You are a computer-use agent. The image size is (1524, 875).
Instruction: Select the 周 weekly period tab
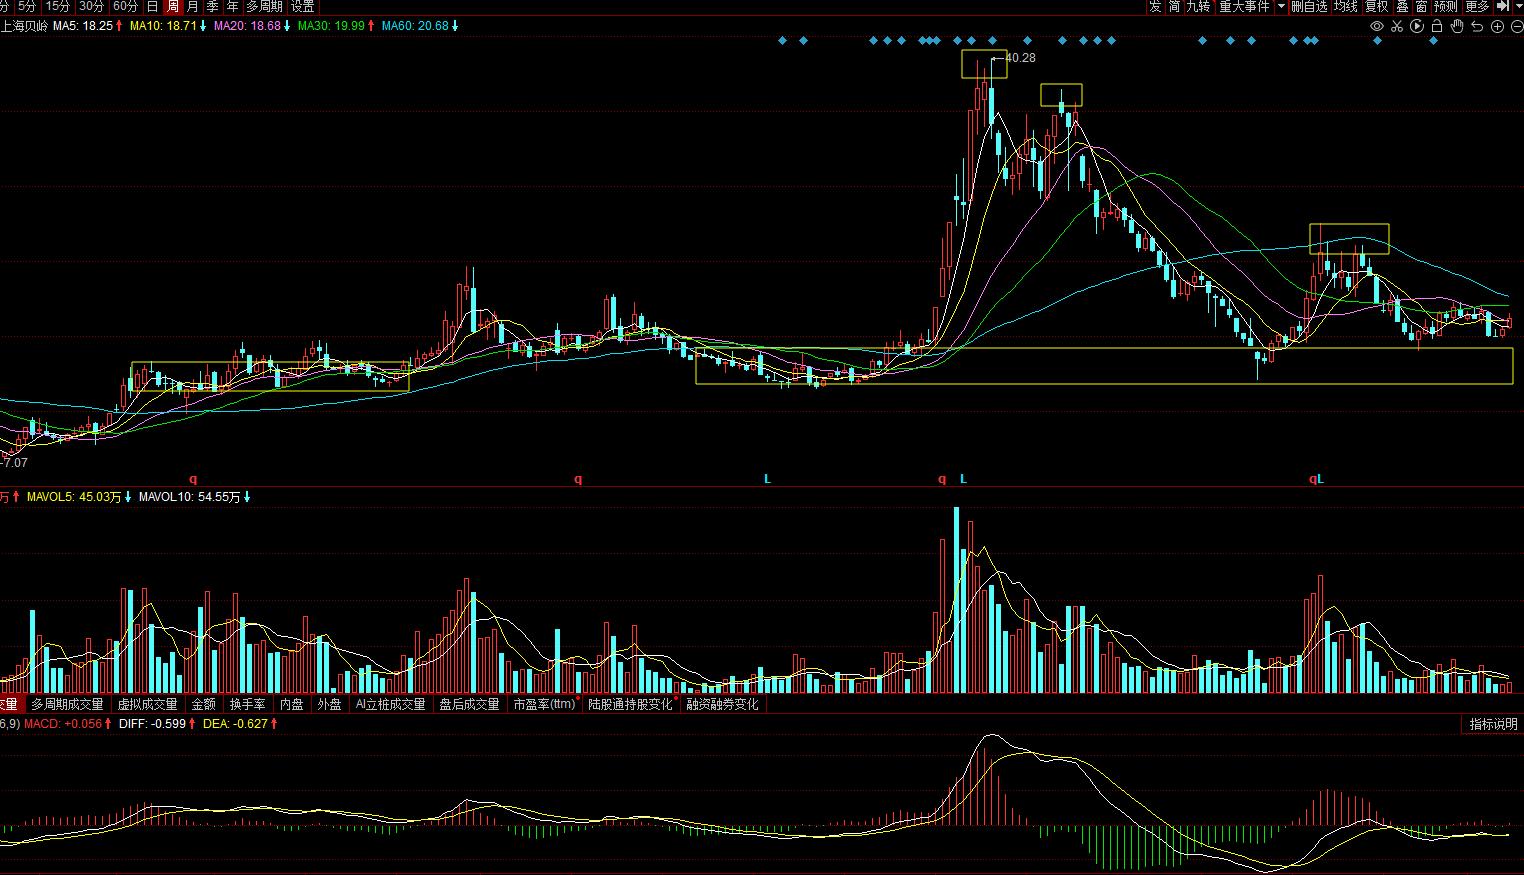pos(173,6)
